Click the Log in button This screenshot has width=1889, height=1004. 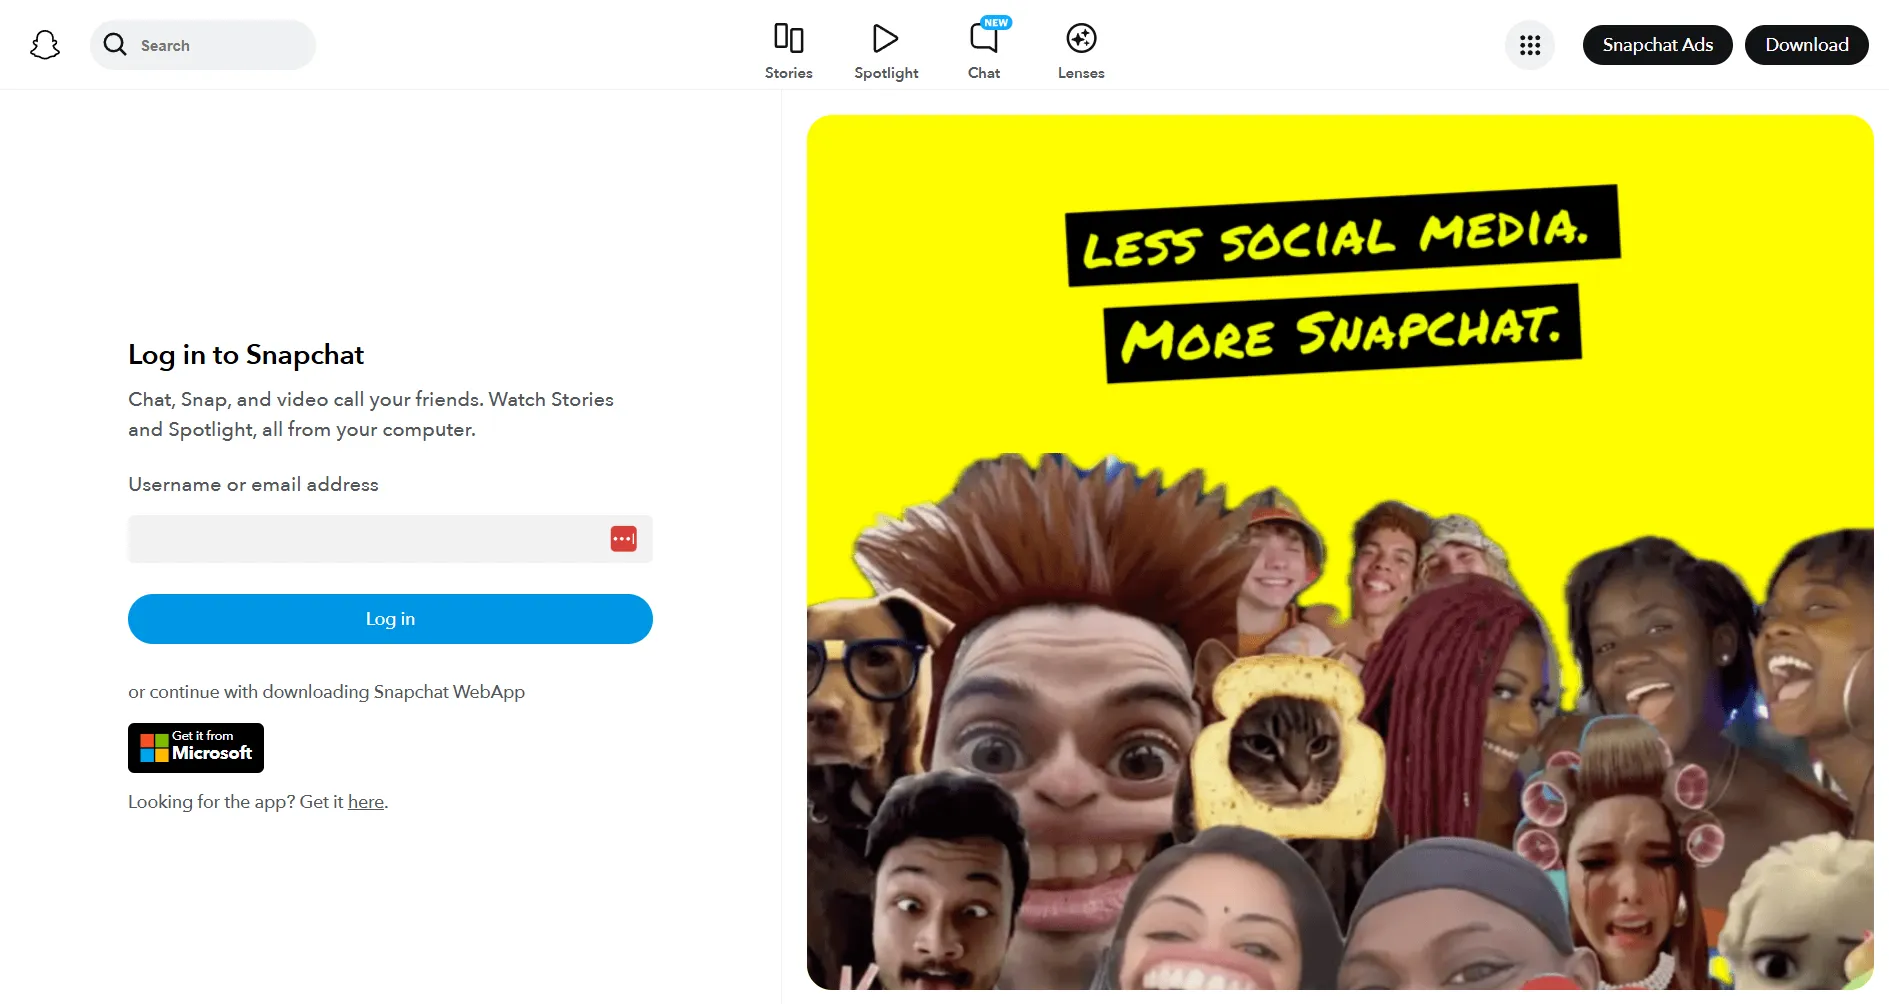389,618
